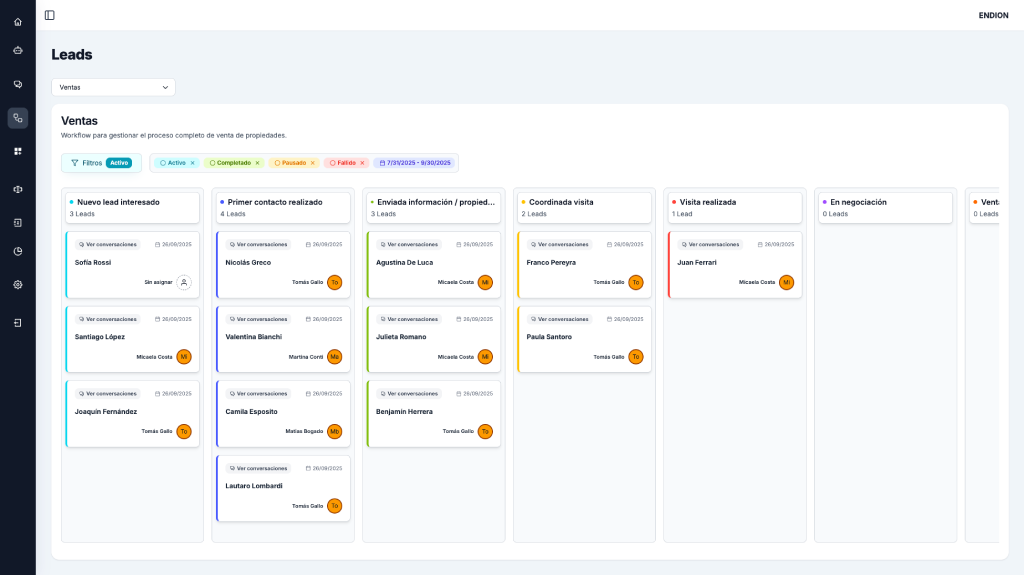This screenshot has width=1024, height=575.
Task: Remove the Activo filter chip
Action: (193, 163)
